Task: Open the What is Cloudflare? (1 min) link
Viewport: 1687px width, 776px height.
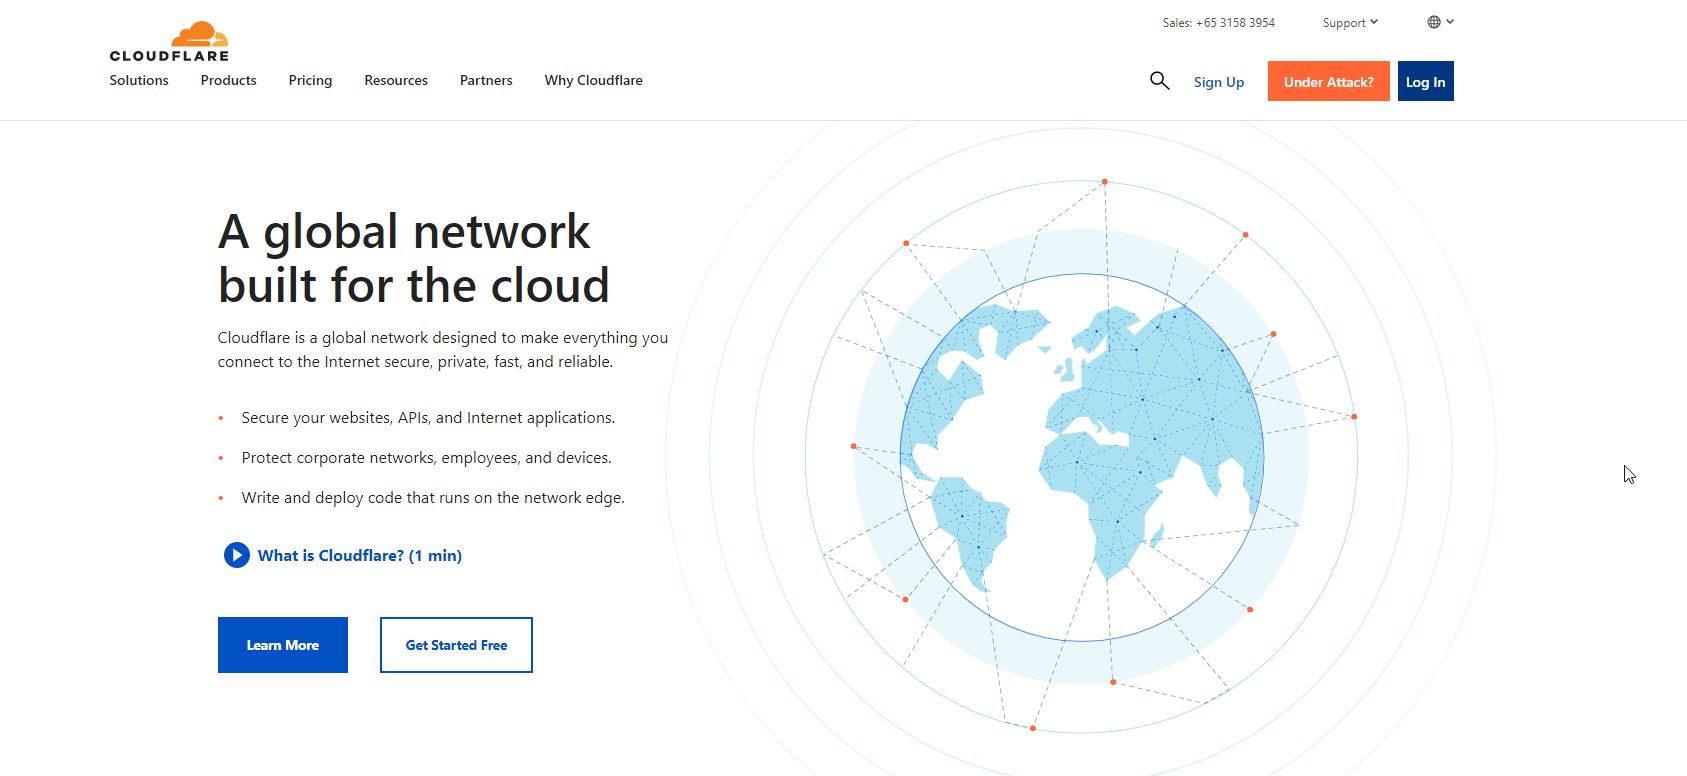Action: [360, 555]
